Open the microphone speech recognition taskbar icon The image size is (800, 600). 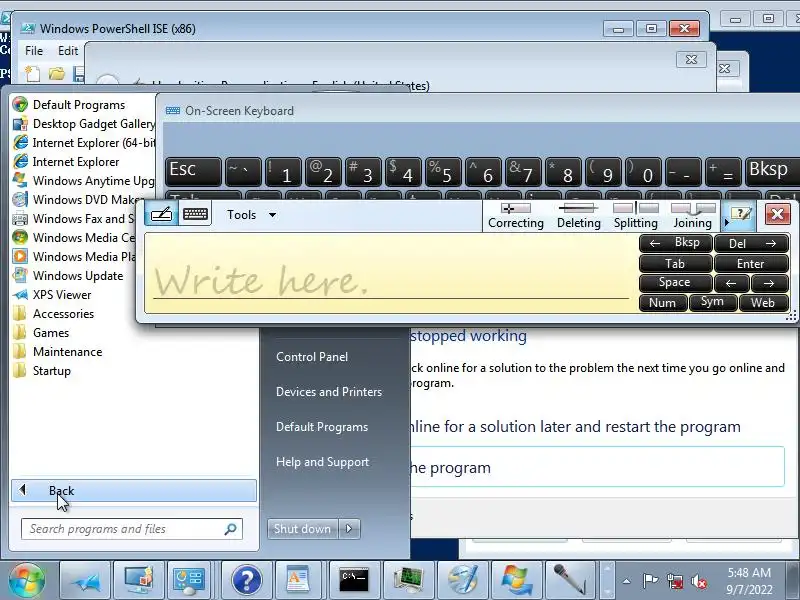point(570,581)
